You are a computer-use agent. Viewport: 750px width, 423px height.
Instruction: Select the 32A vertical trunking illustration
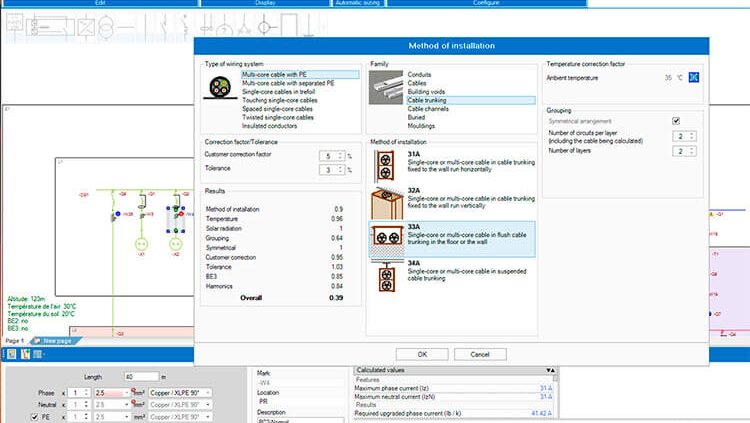(387, 203)
